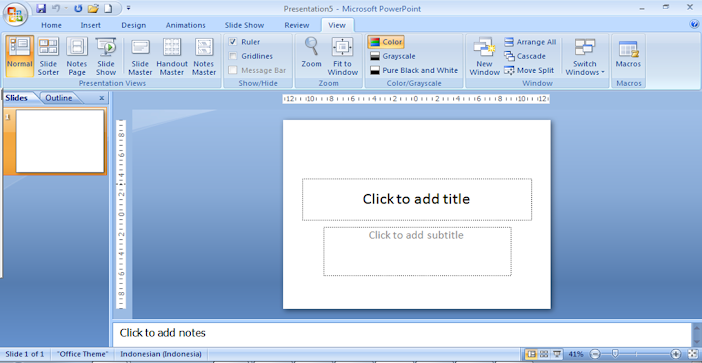Click Slide Sorter icon in status bar
Screen dimensions: 702x363
click(544, 354)
